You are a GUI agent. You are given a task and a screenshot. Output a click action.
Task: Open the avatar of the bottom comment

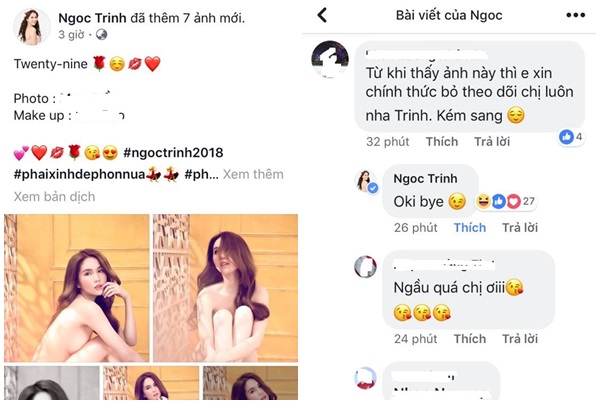point(366,379)
